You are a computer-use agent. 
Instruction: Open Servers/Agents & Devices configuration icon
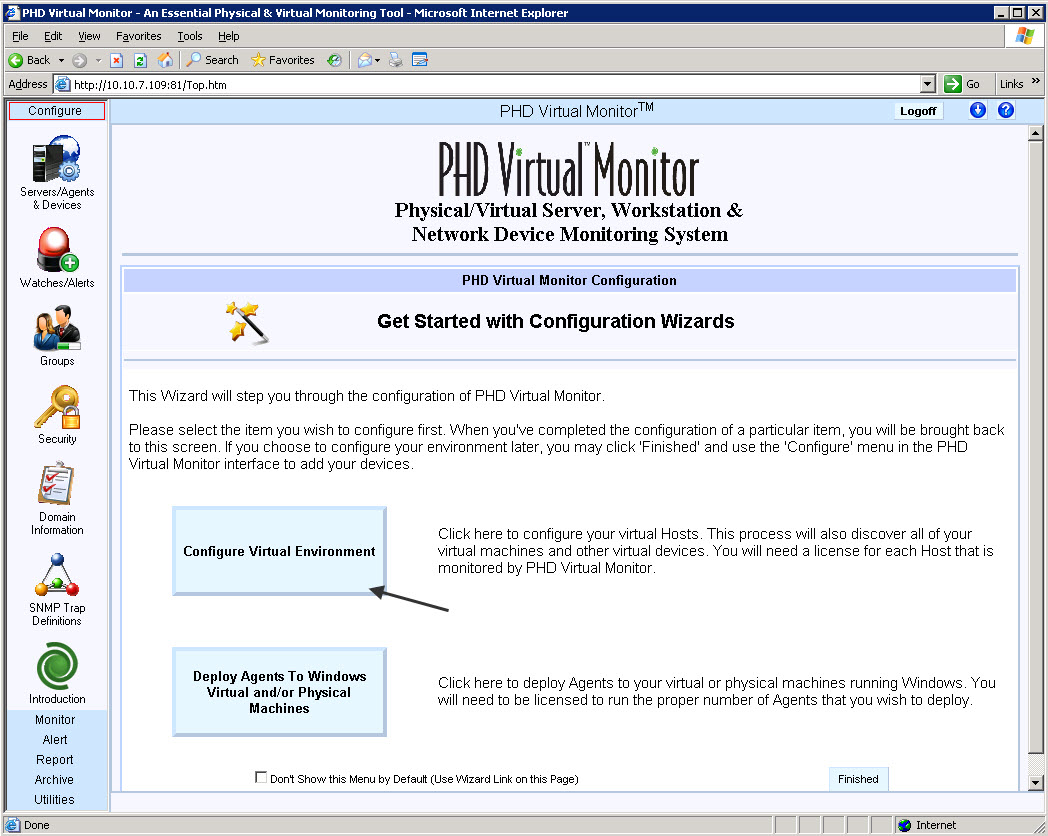coord(57,158)
